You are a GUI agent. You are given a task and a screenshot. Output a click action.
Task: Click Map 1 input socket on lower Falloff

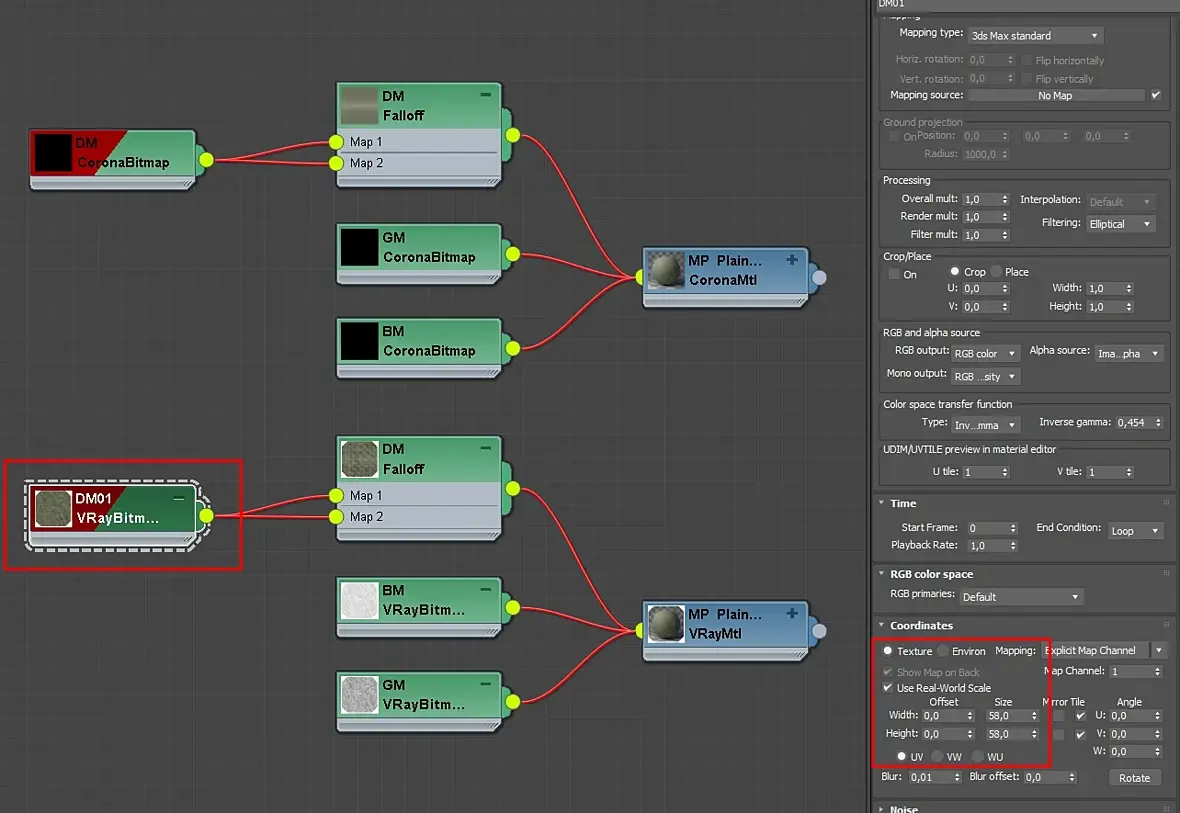tap(337, 495)
